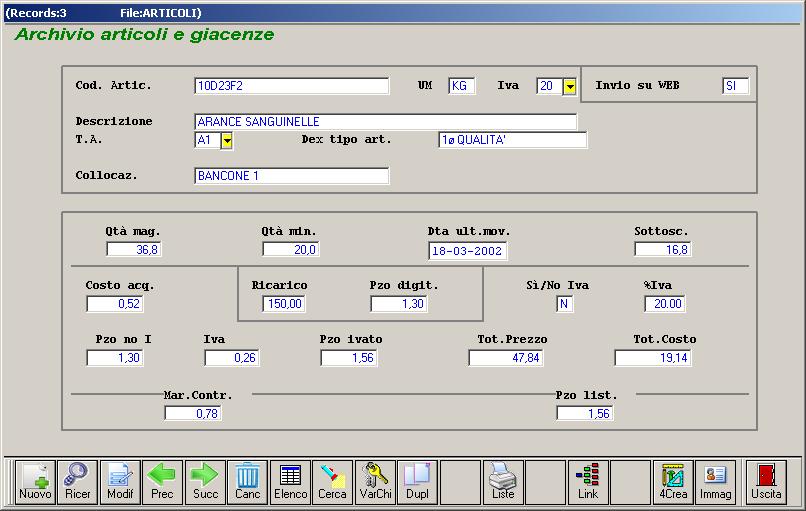The image size is (806, 511).
Task: Click the heading Archivio articoli e giacenze
Action: 144,34
